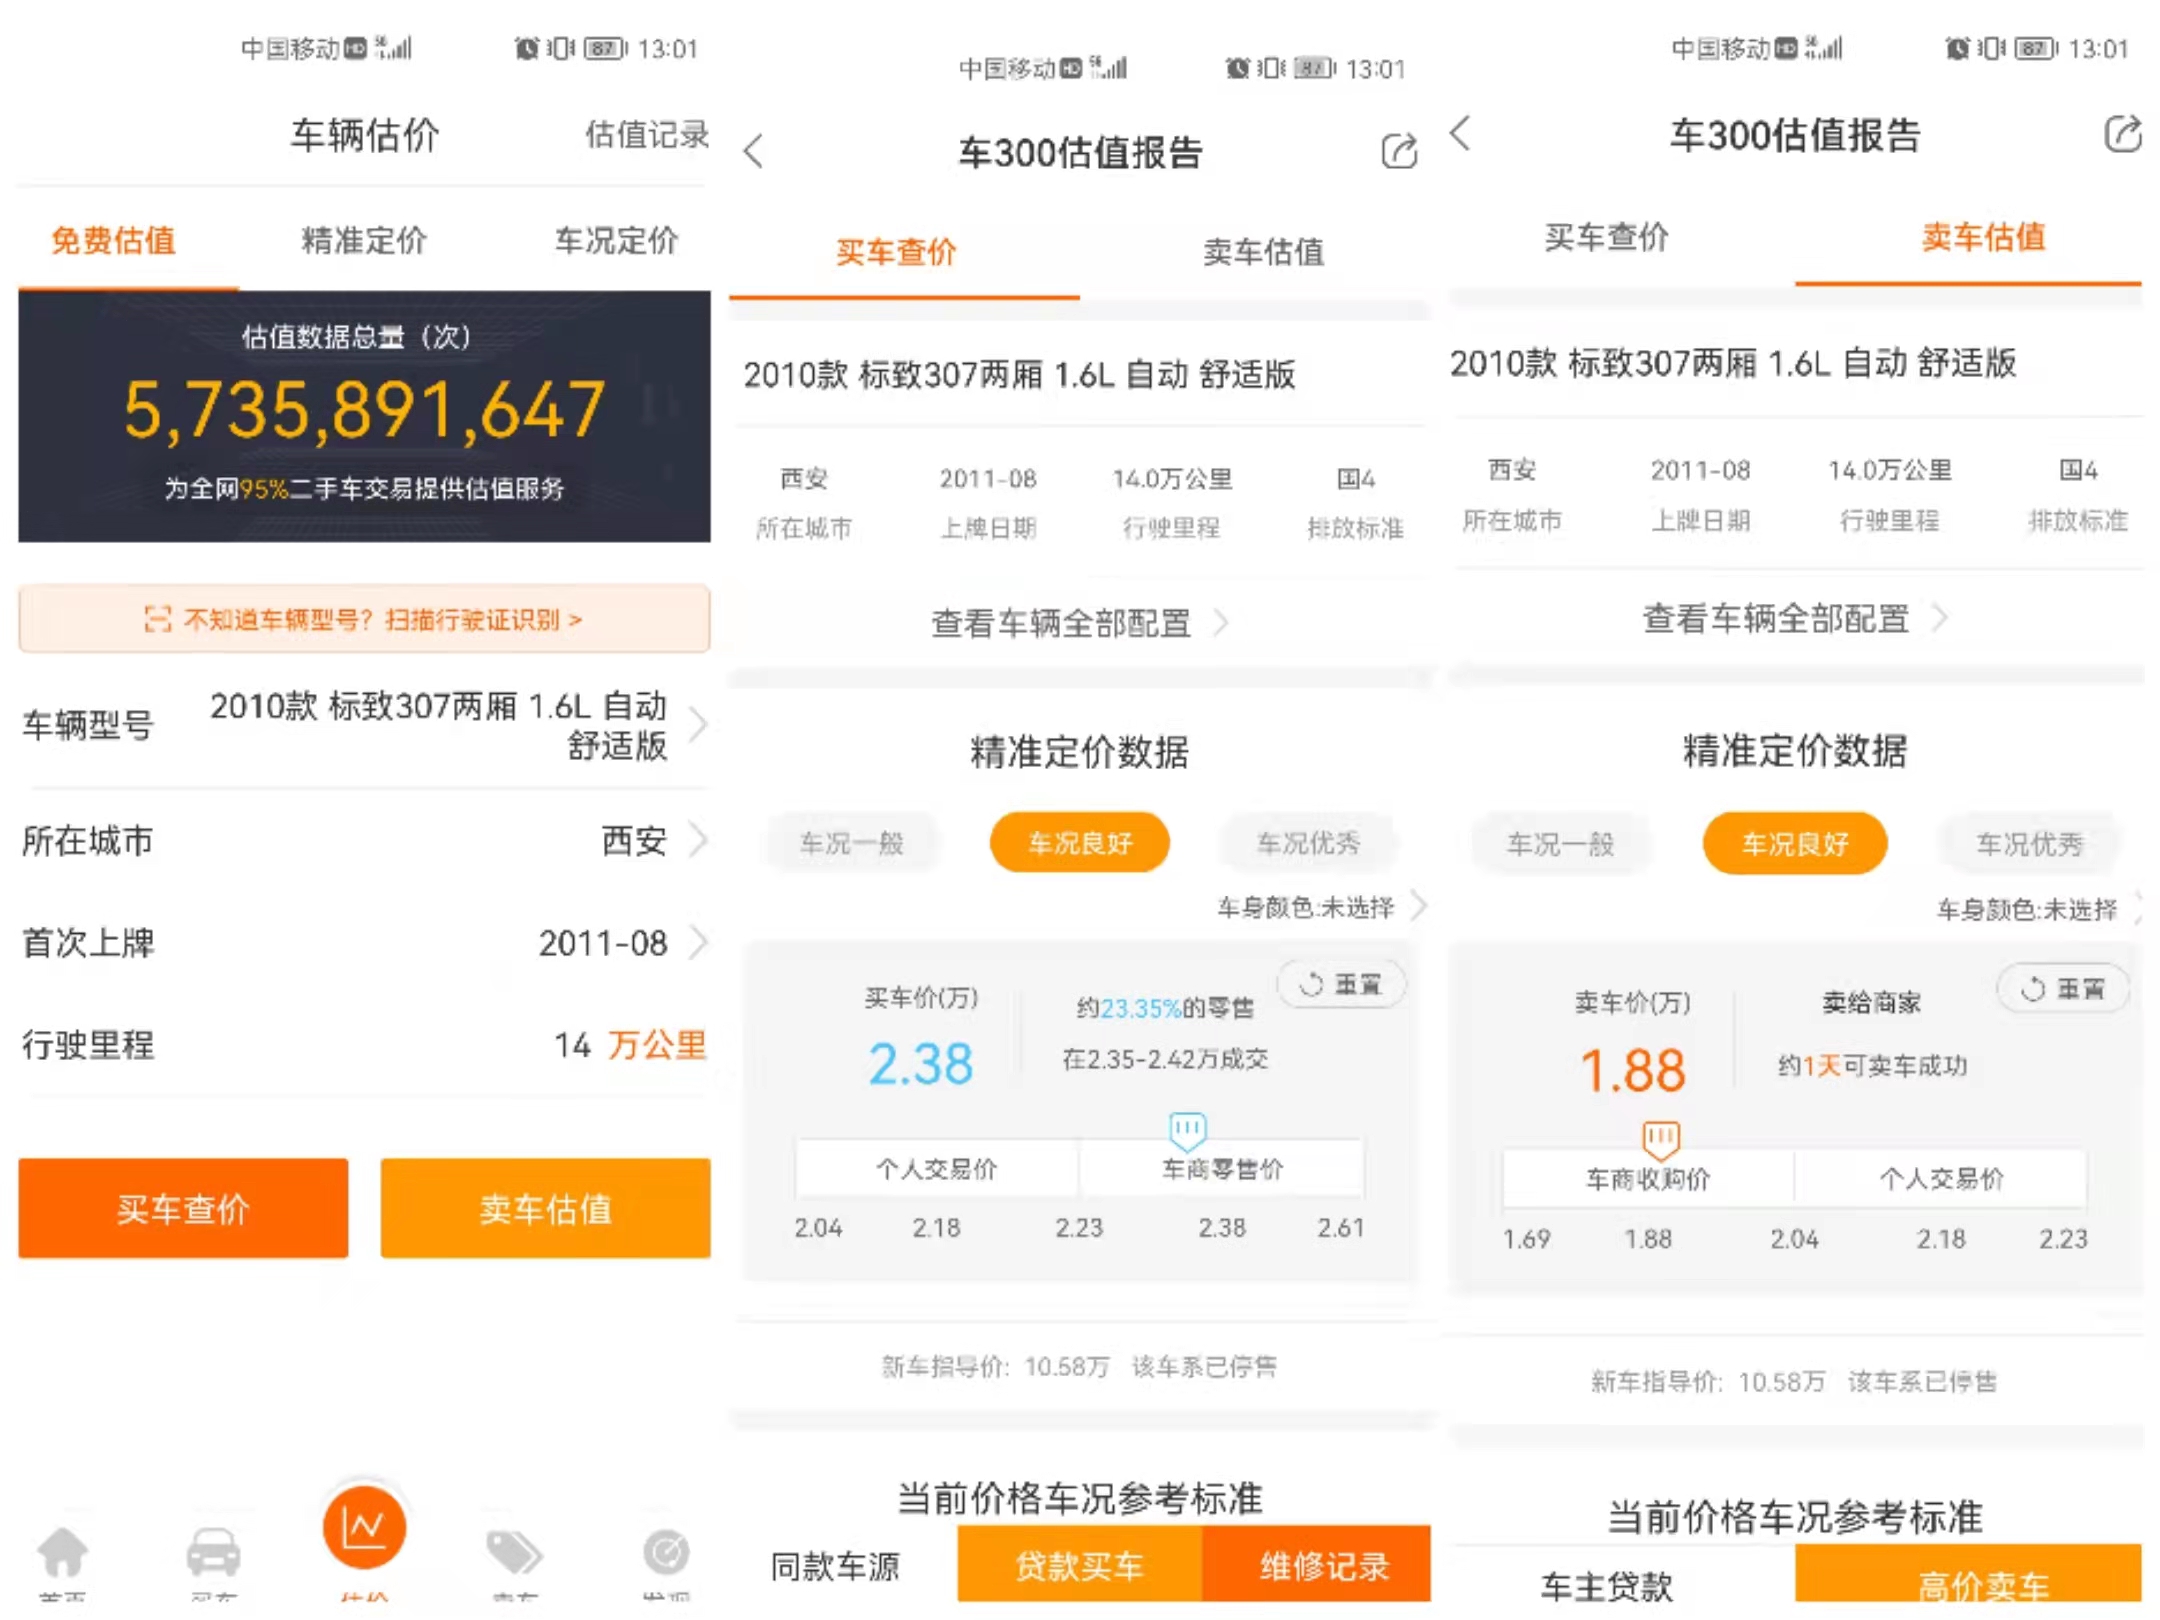This screenshot has width=2160, height=1620.
Task: Open the 所在城市 city selector
Action: [364, 841]
